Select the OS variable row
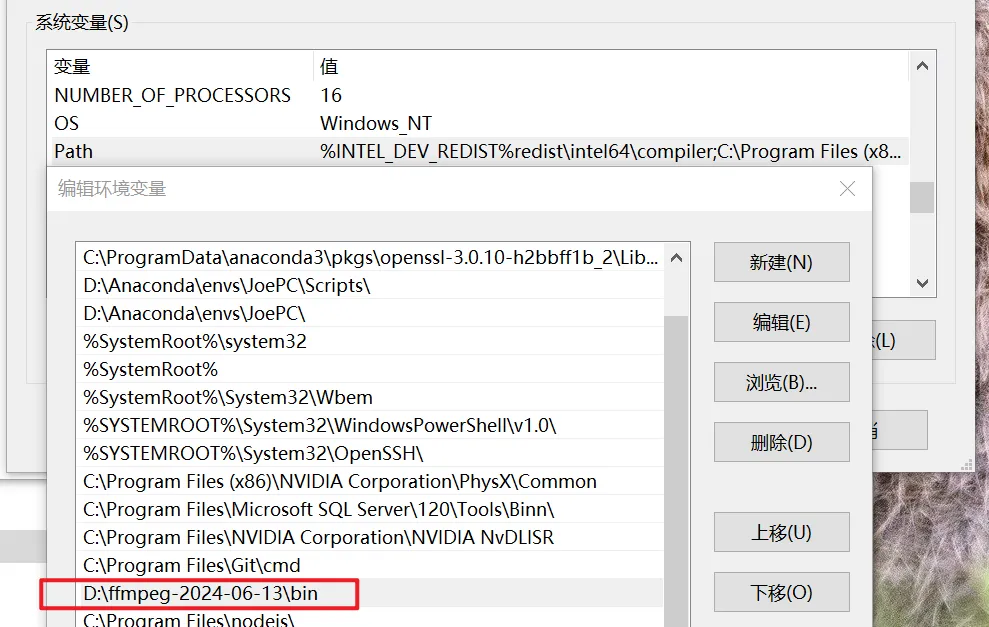 [x=478, y=123]
